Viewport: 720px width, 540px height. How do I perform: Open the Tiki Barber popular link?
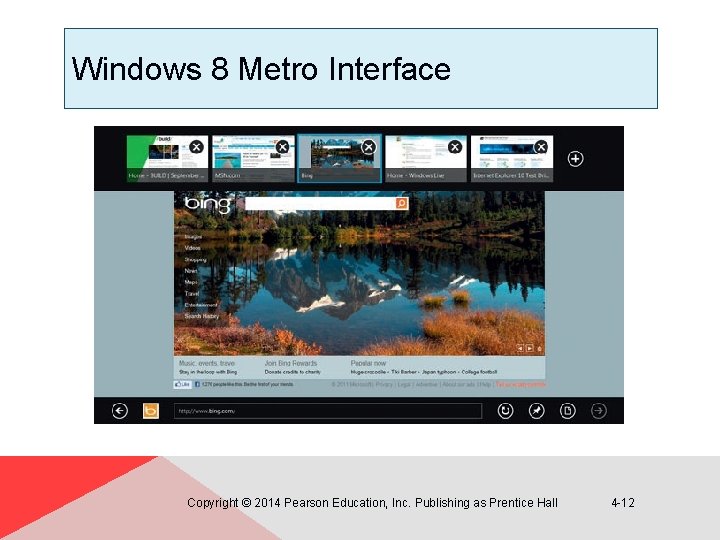pyautogui.click(x=404, y=372)
